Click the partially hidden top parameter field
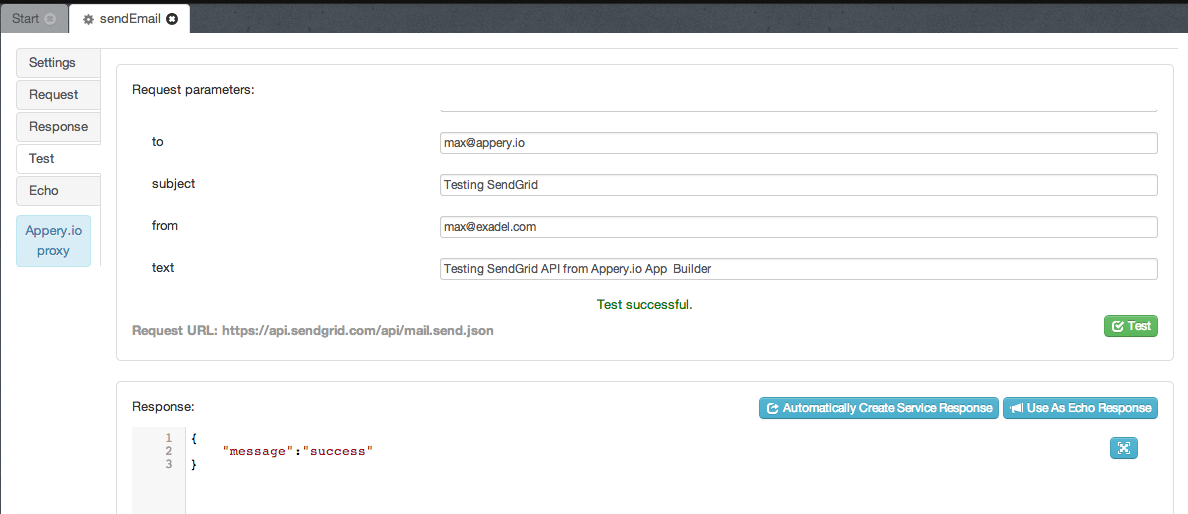 click(798, 108)
